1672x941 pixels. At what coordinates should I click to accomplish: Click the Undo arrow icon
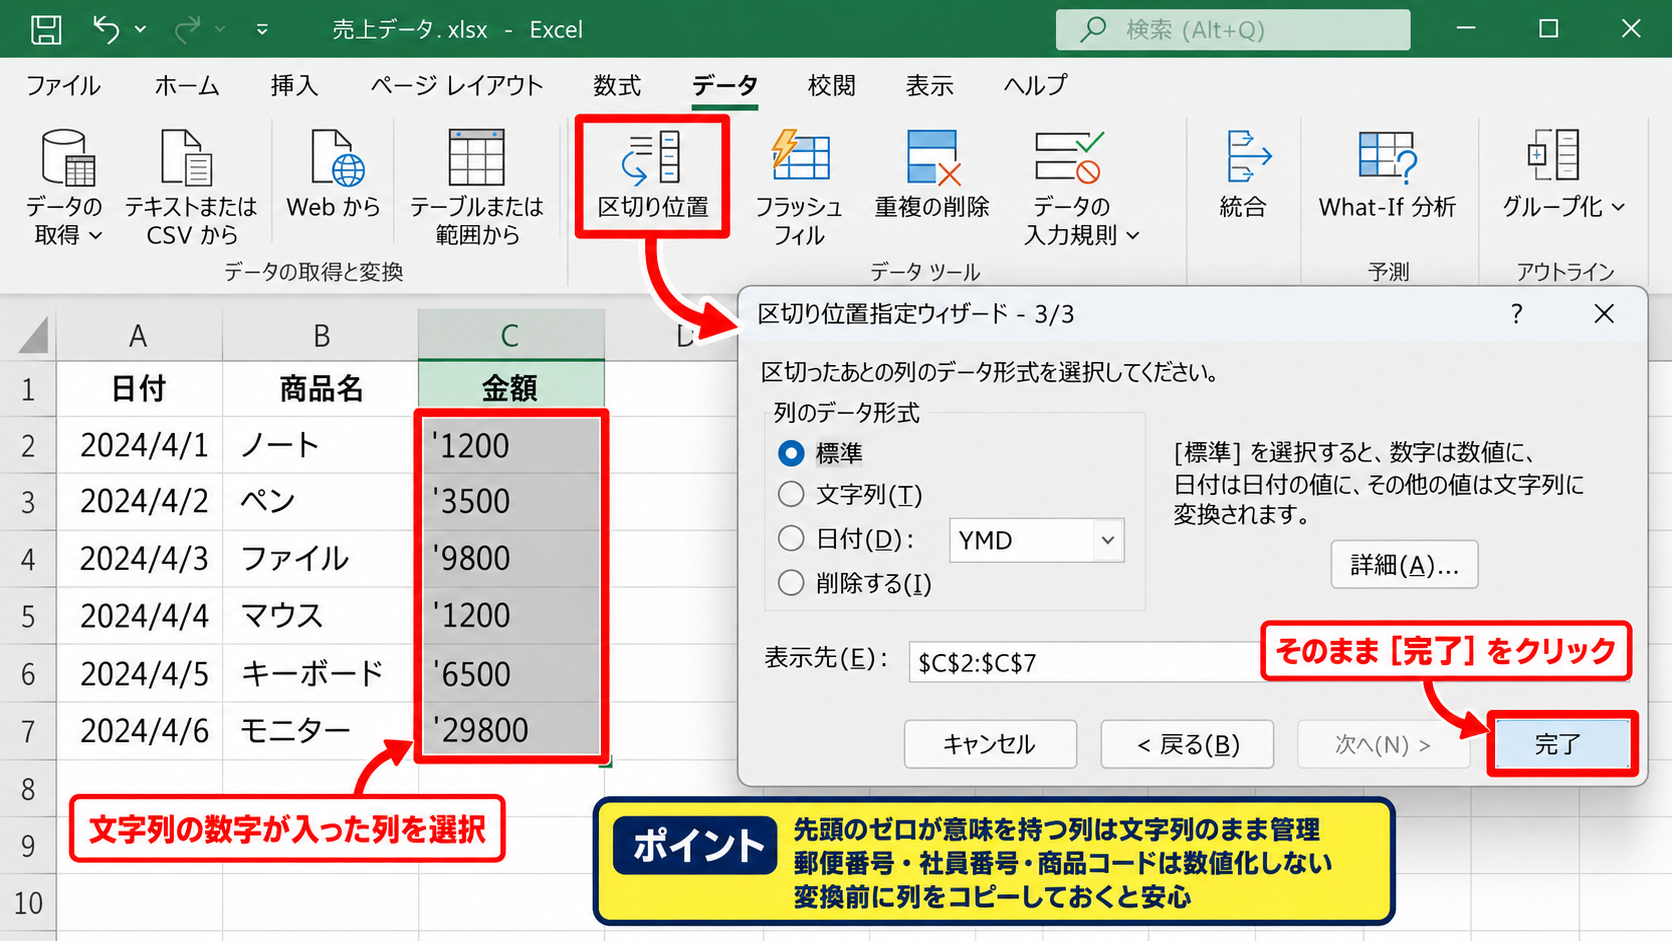click(107, 29)
